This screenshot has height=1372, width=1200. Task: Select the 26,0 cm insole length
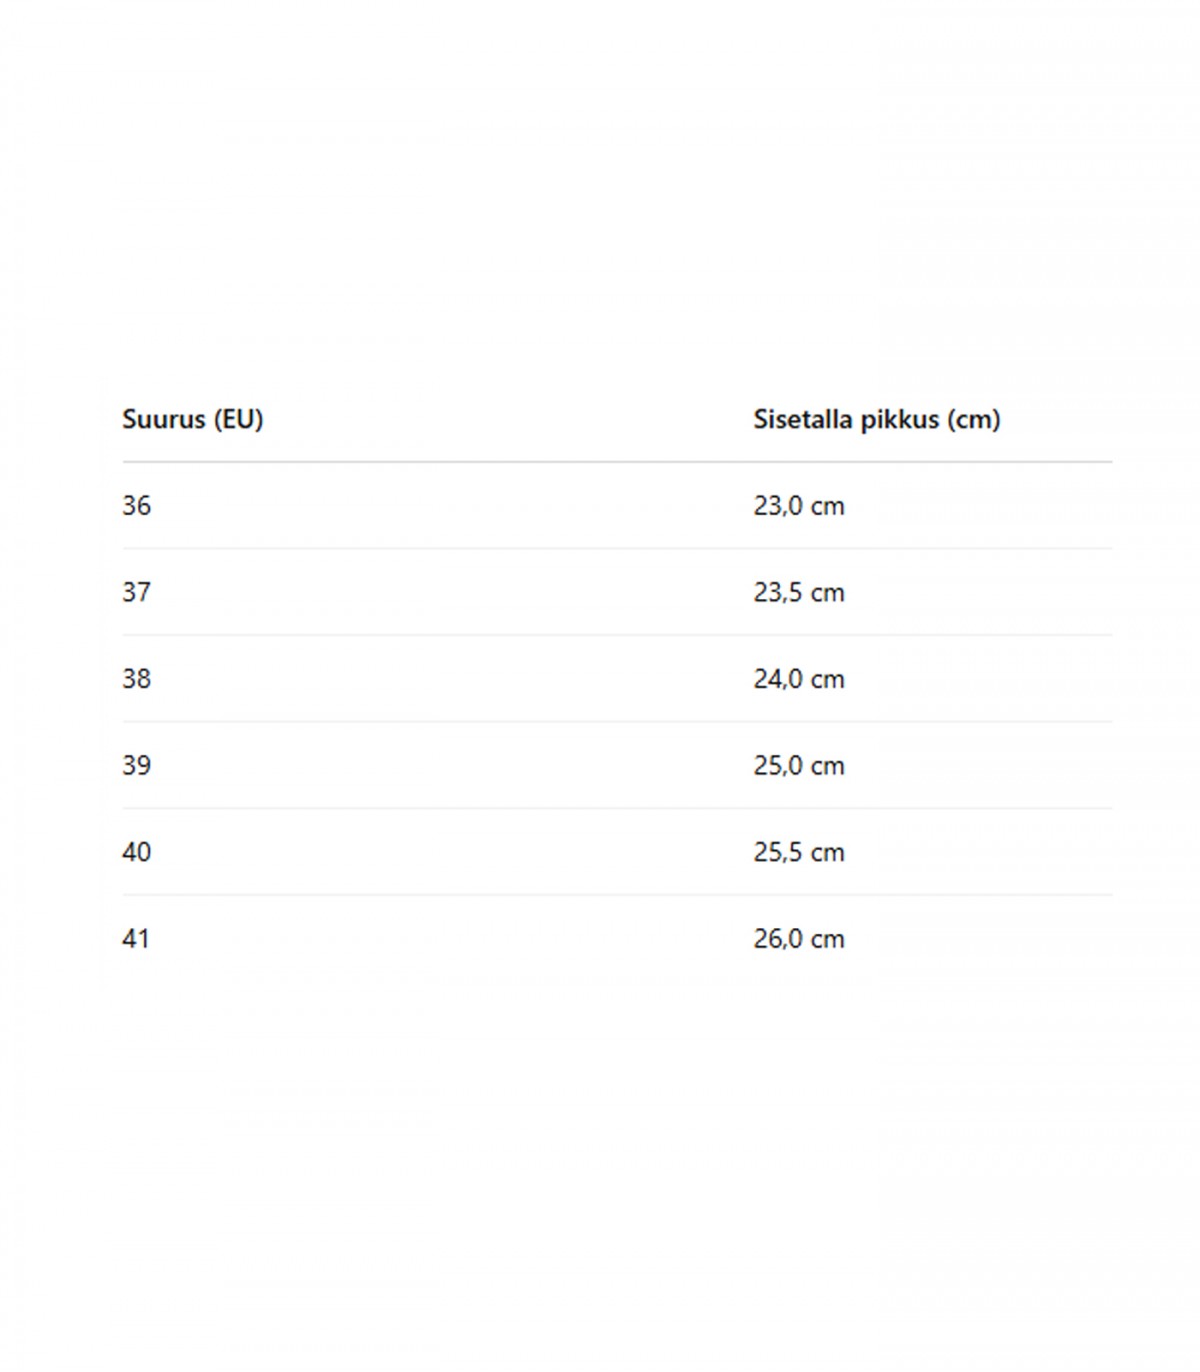(x=799, y=939)
